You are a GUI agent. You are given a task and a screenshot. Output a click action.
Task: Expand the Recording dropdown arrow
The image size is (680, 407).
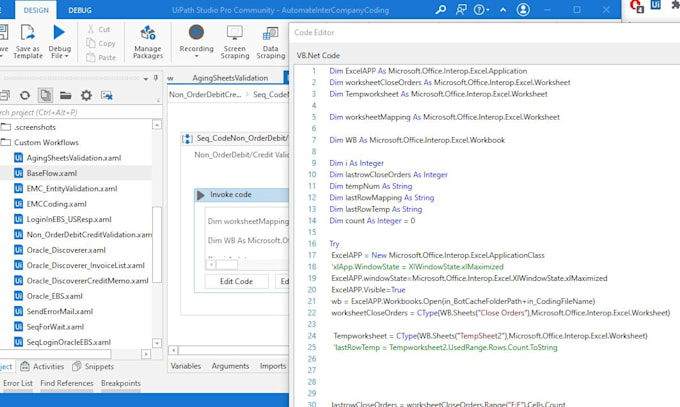tap(196, 56)
